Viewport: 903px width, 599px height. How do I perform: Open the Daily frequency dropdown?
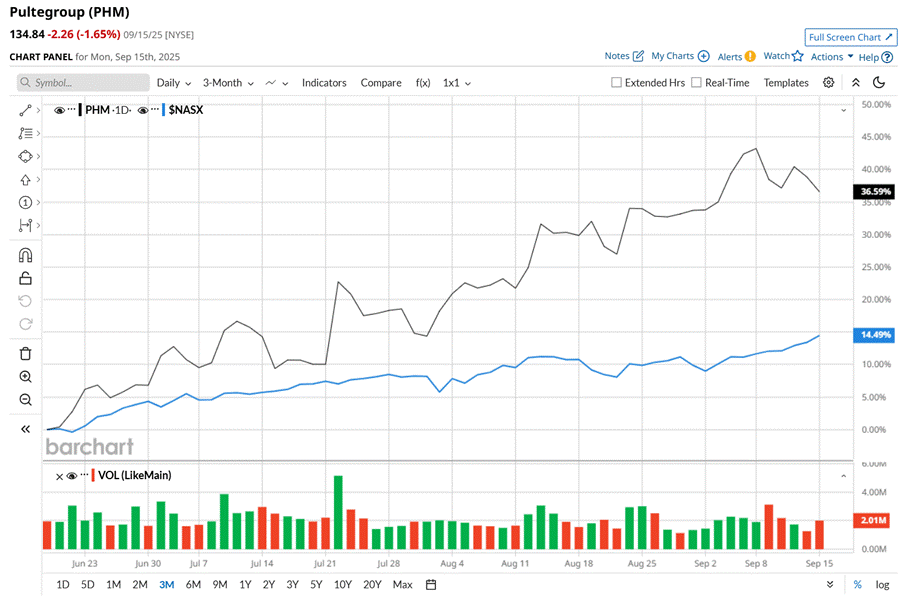point(174,83)
